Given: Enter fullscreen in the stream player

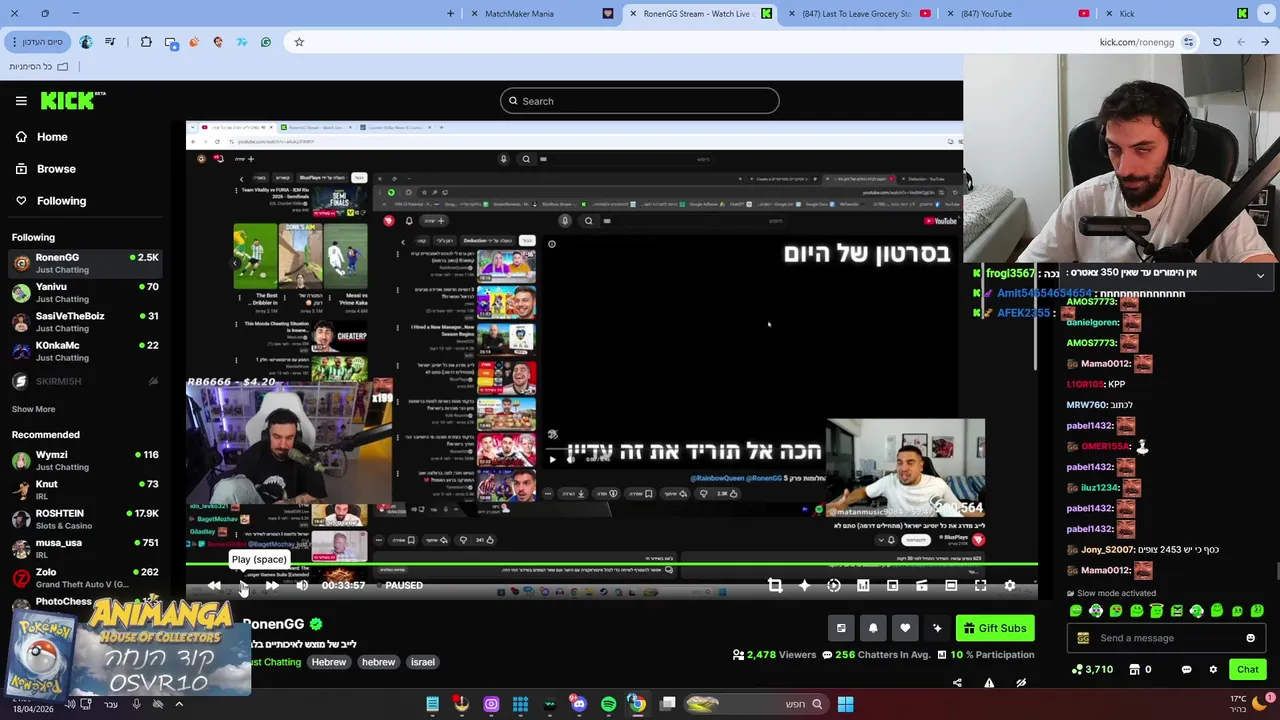Looking at the screenshot, I should pyautogui.click(x=980, y=585).
